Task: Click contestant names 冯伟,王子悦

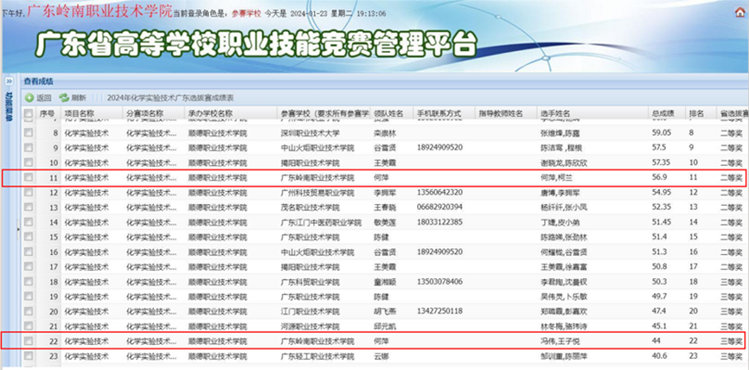Action: click(560, 341)
